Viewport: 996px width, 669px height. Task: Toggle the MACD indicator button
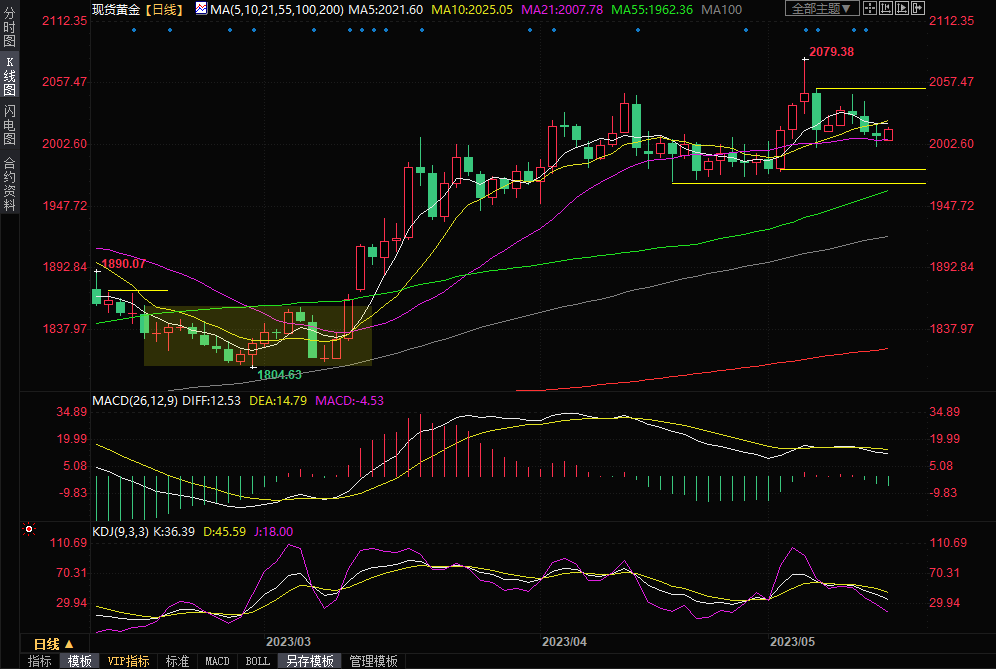coord(217,661)
